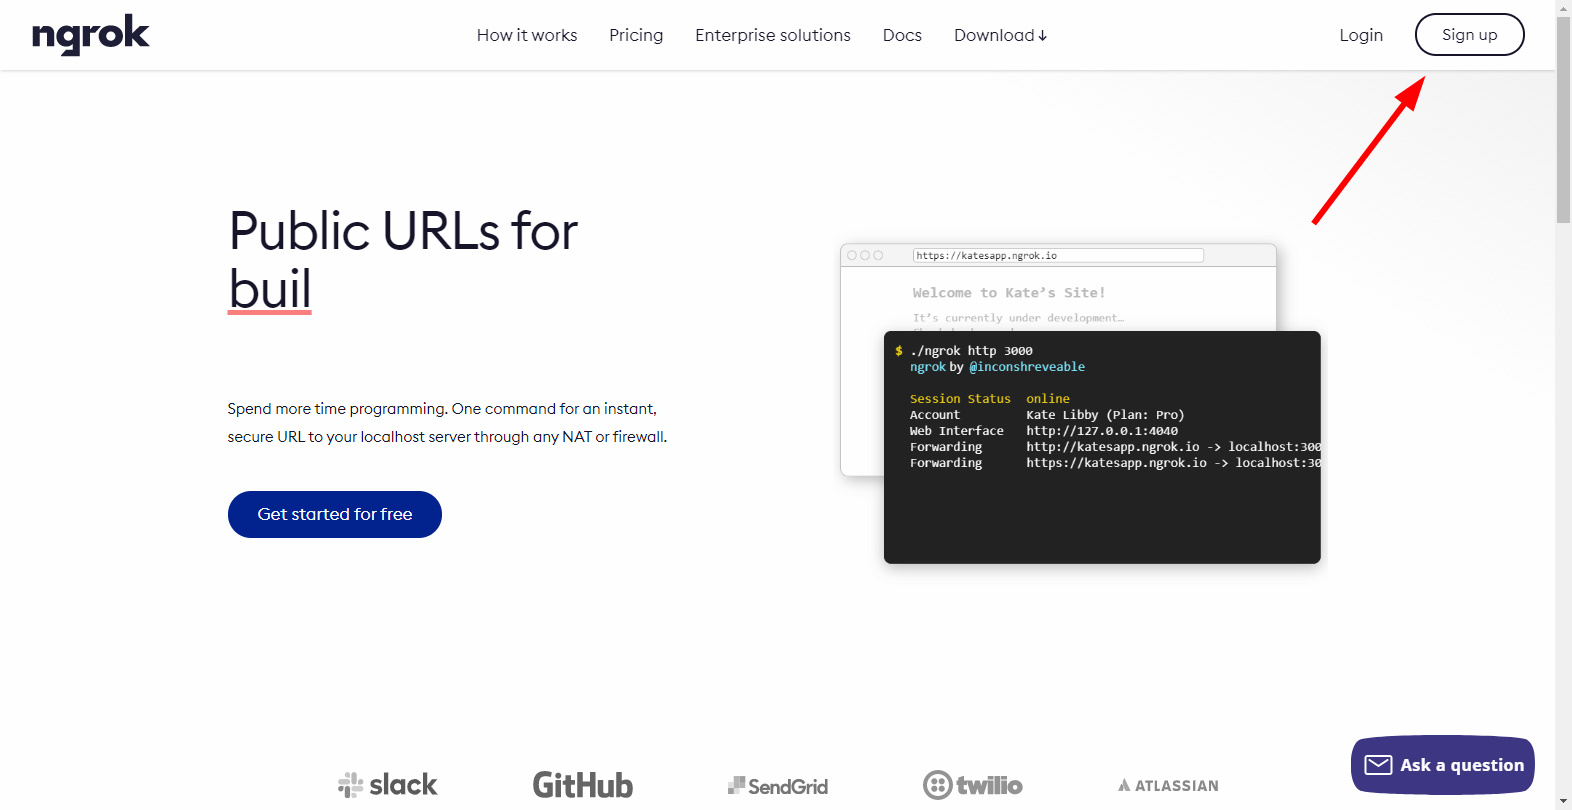Screen dimensions: 1572x810
Task: Click the SendGrid logo
Action: [x=777, y=786]
